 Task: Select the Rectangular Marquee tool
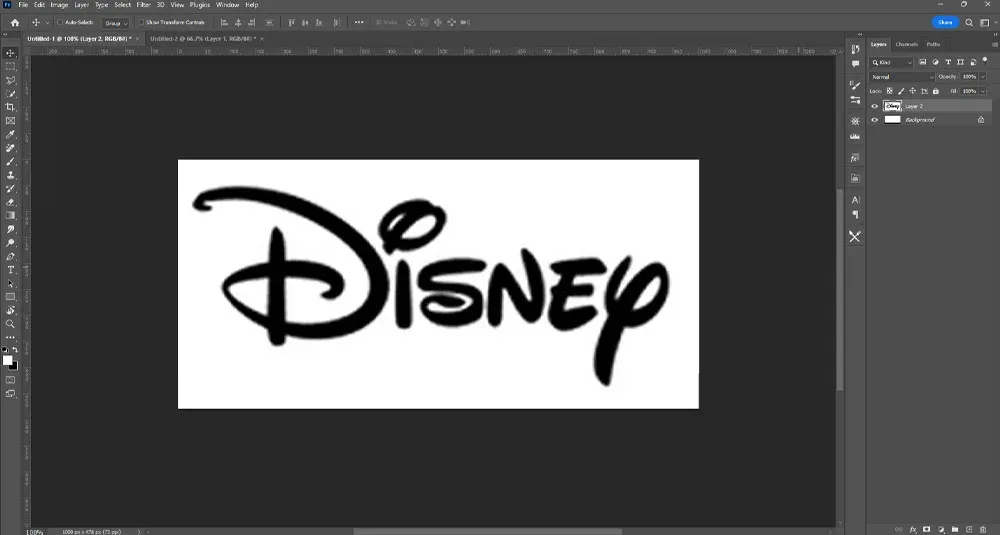10,66
